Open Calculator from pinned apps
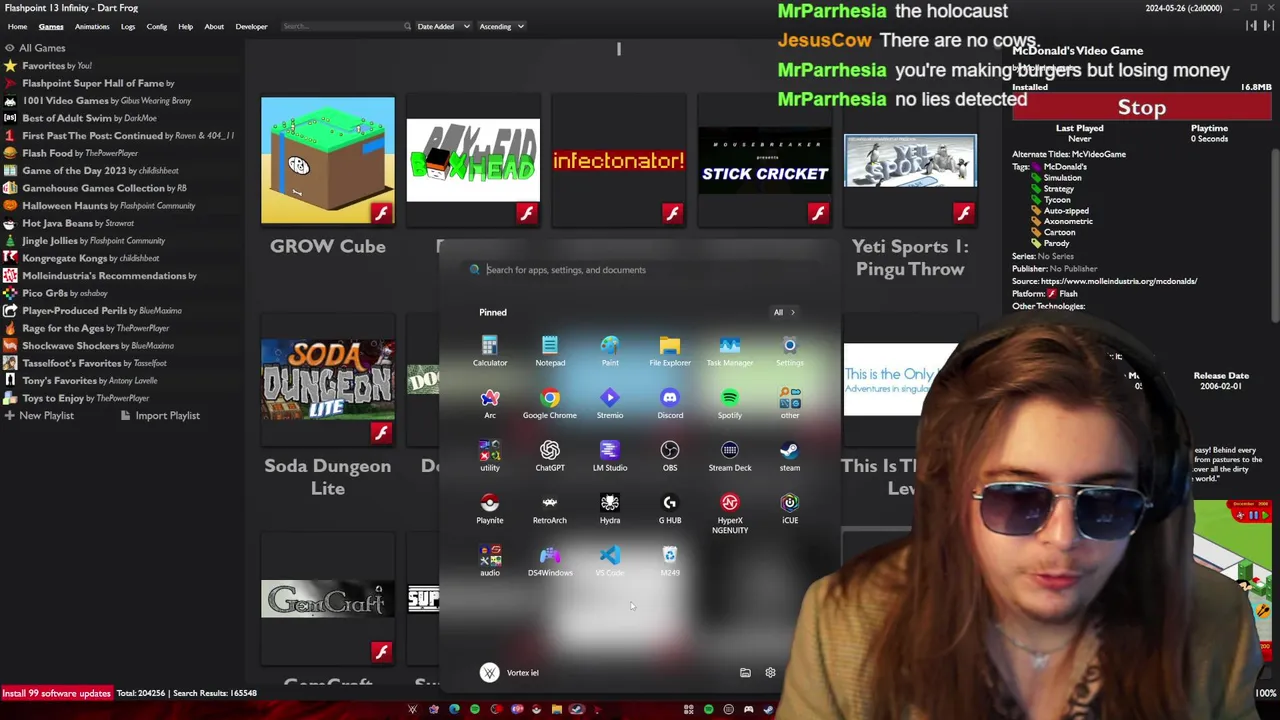 point(490,351)
